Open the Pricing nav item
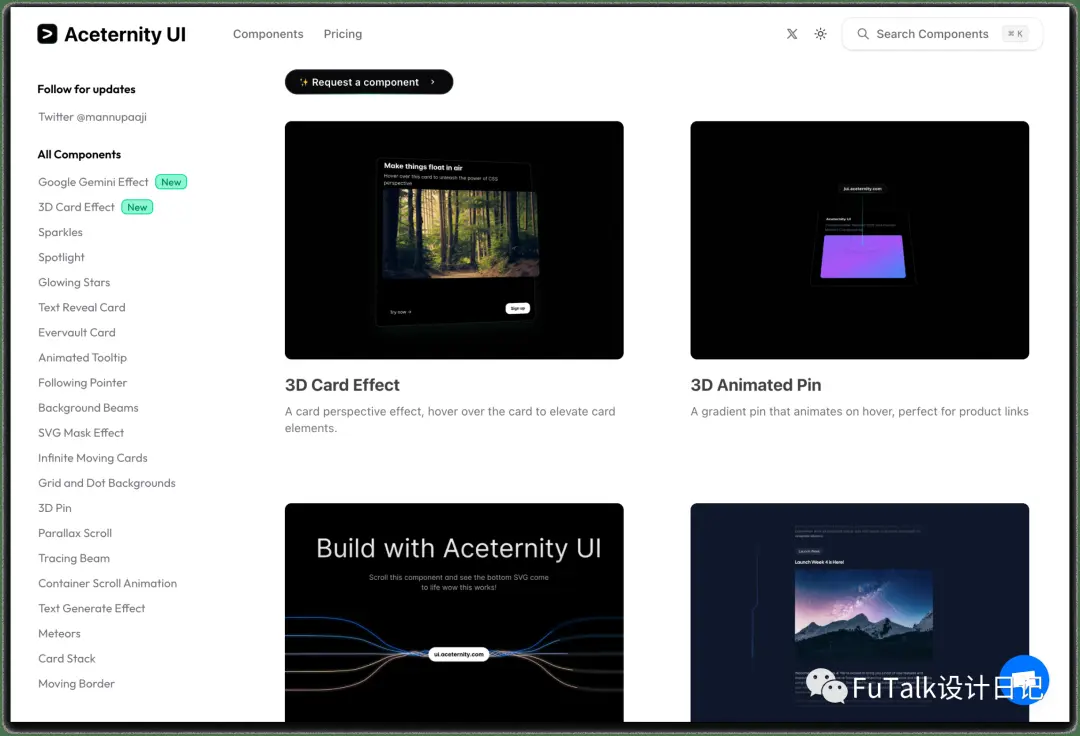Viewport: 1080px width, 736px height. click(x=343, y=34)
